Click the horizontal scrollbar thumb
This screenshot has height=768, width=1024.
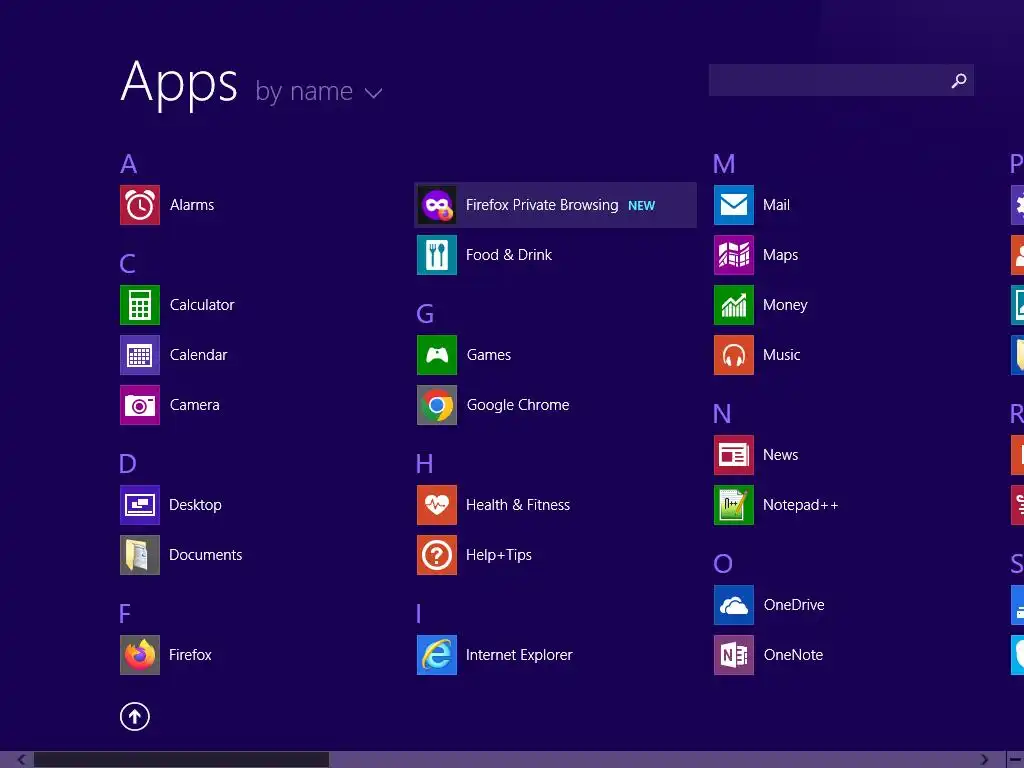click(x=182, y=760)
